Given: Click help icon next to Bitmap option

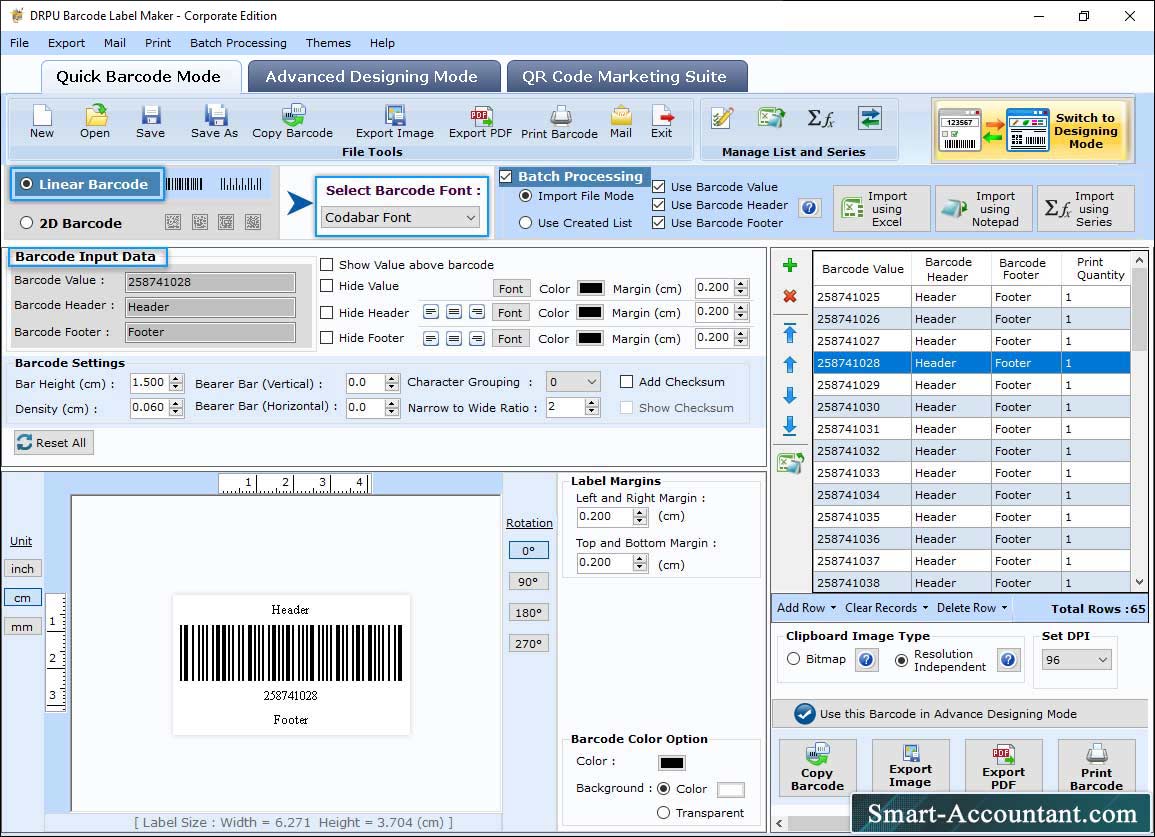Looking at the screenshot, I should [866, 659].
